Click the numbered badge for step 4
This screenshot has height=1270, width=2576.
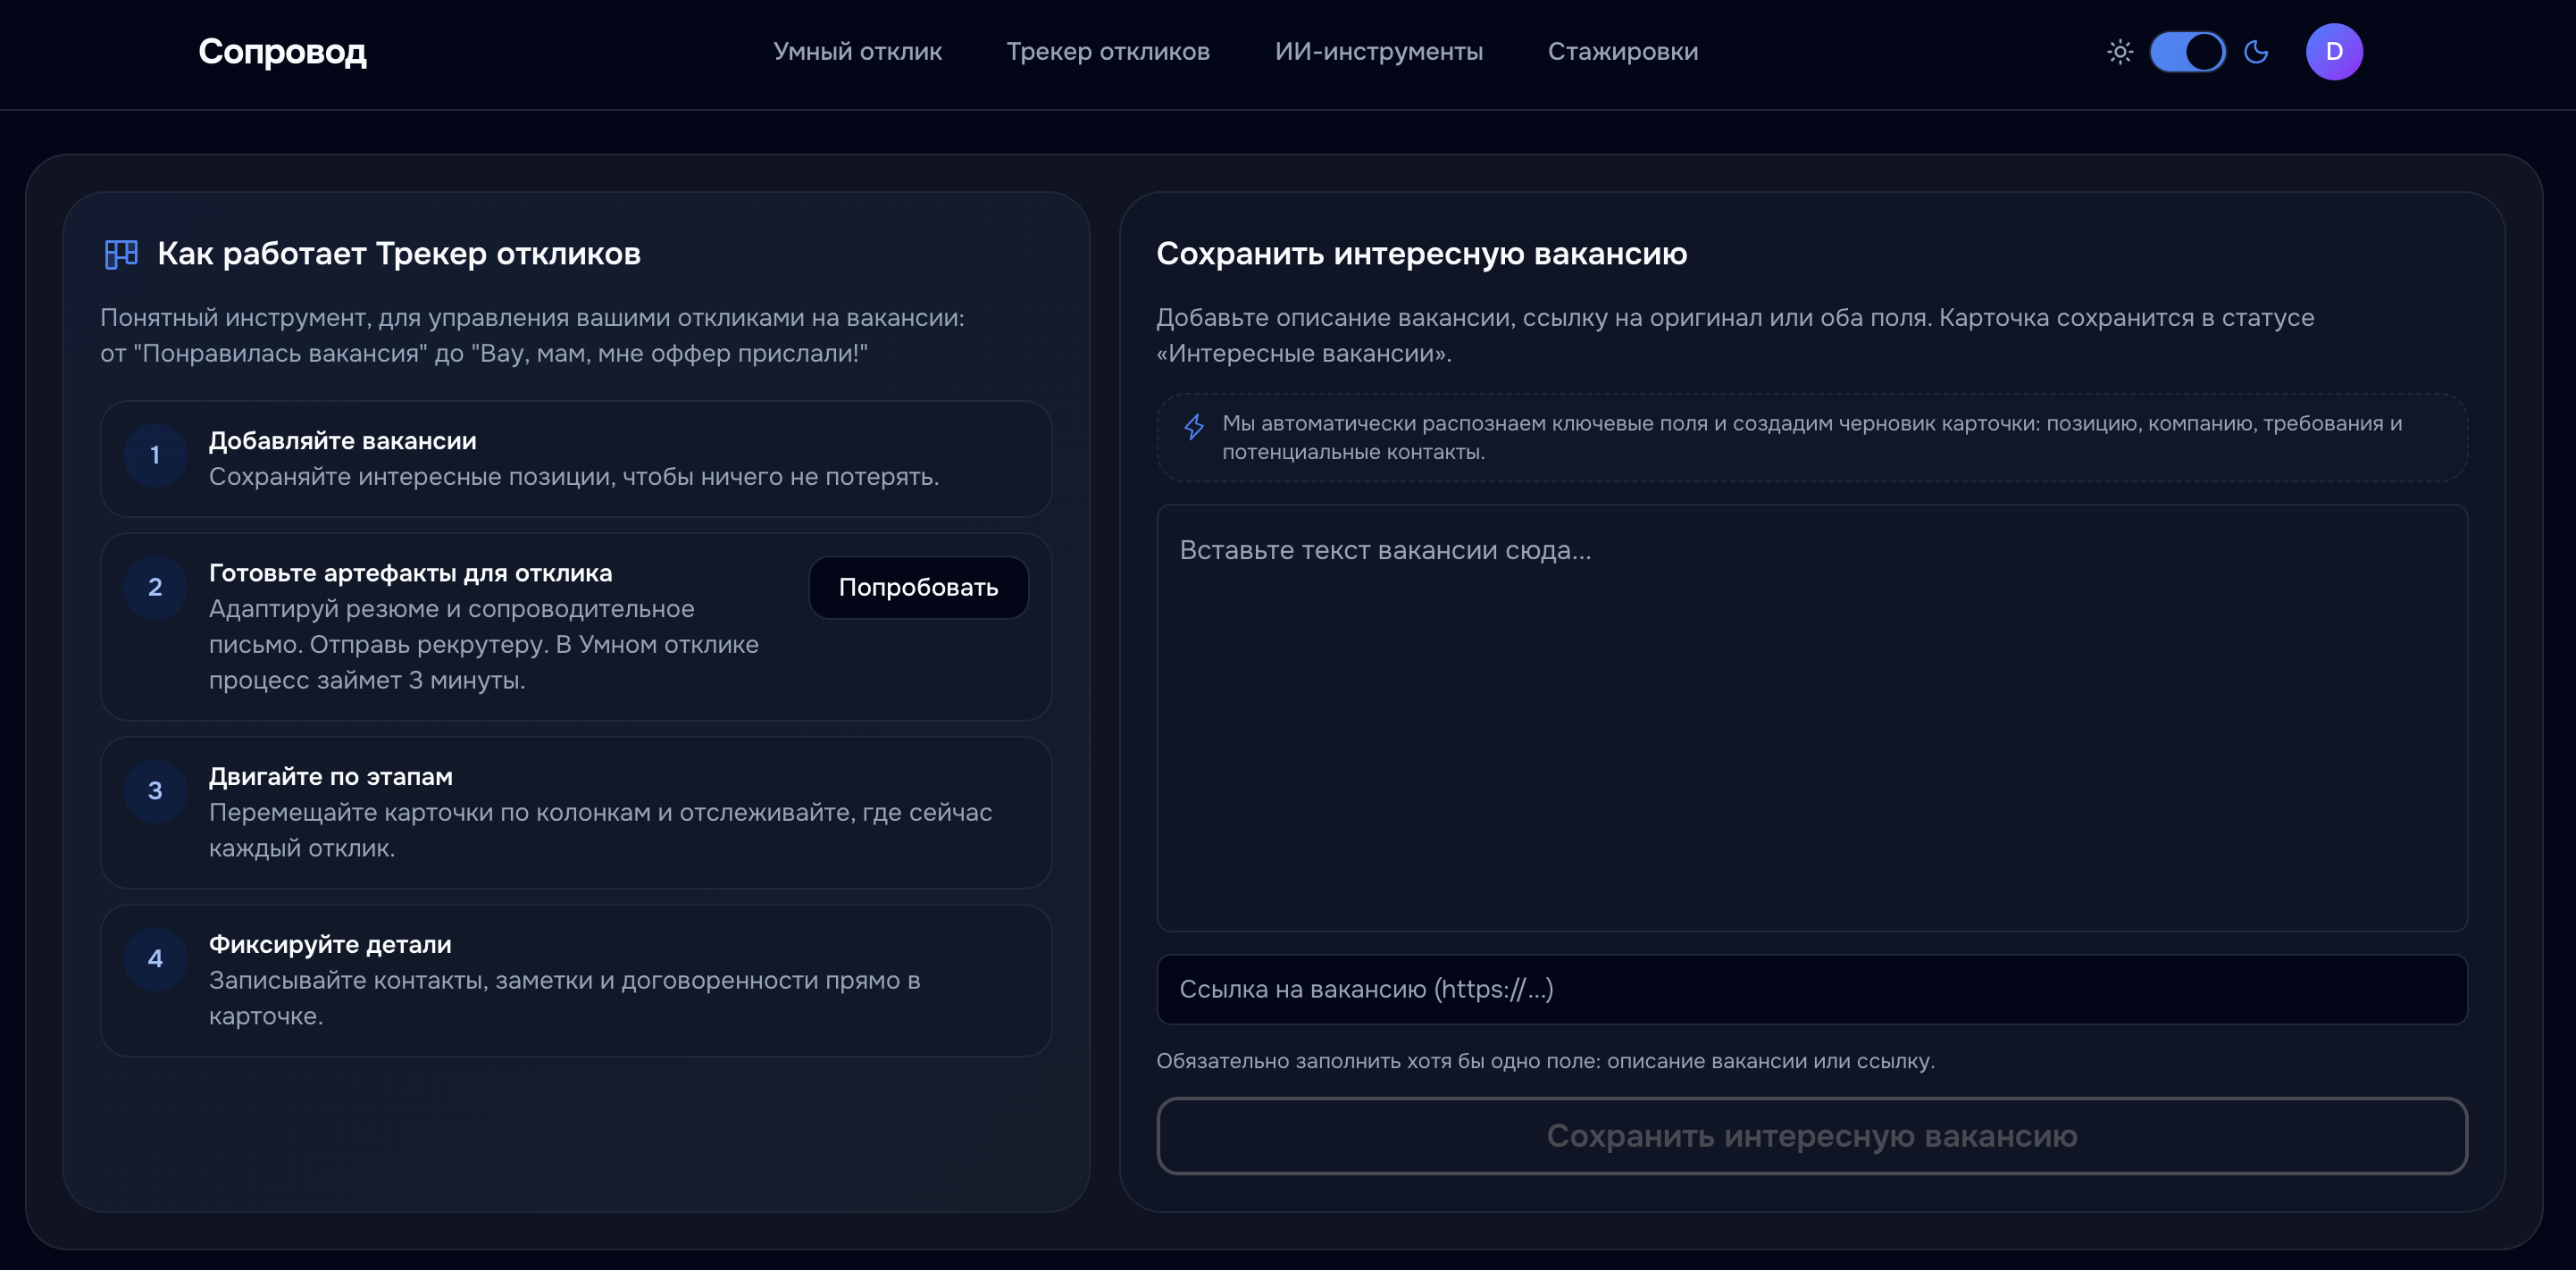155,959
